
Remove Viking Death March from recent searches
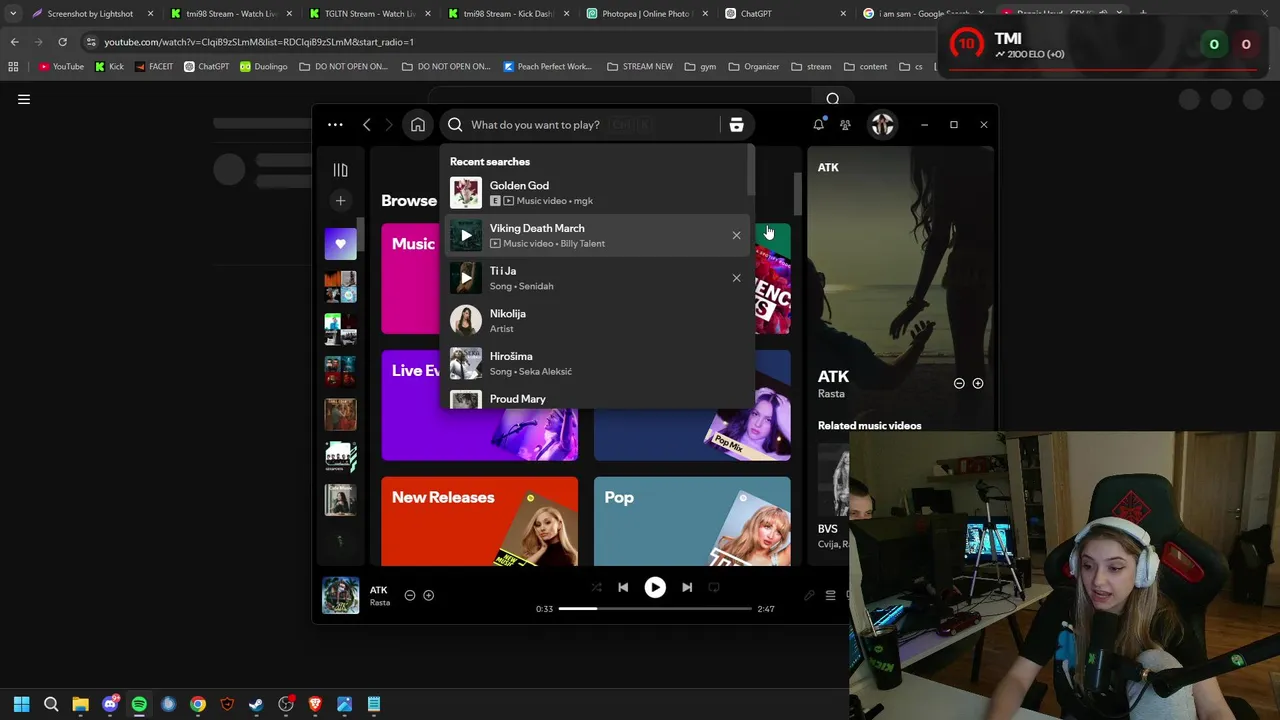pos(737,236)
